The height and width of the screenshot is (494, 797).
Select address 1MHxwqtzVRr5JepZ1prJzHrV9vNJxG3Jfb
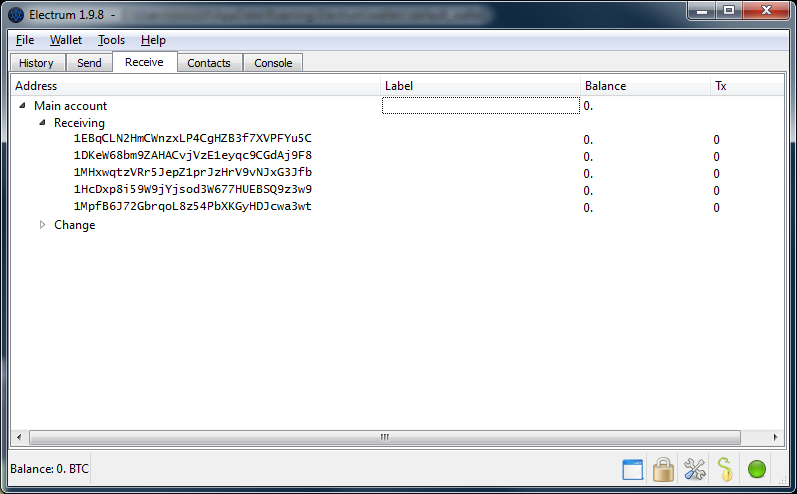pos(193,172)
